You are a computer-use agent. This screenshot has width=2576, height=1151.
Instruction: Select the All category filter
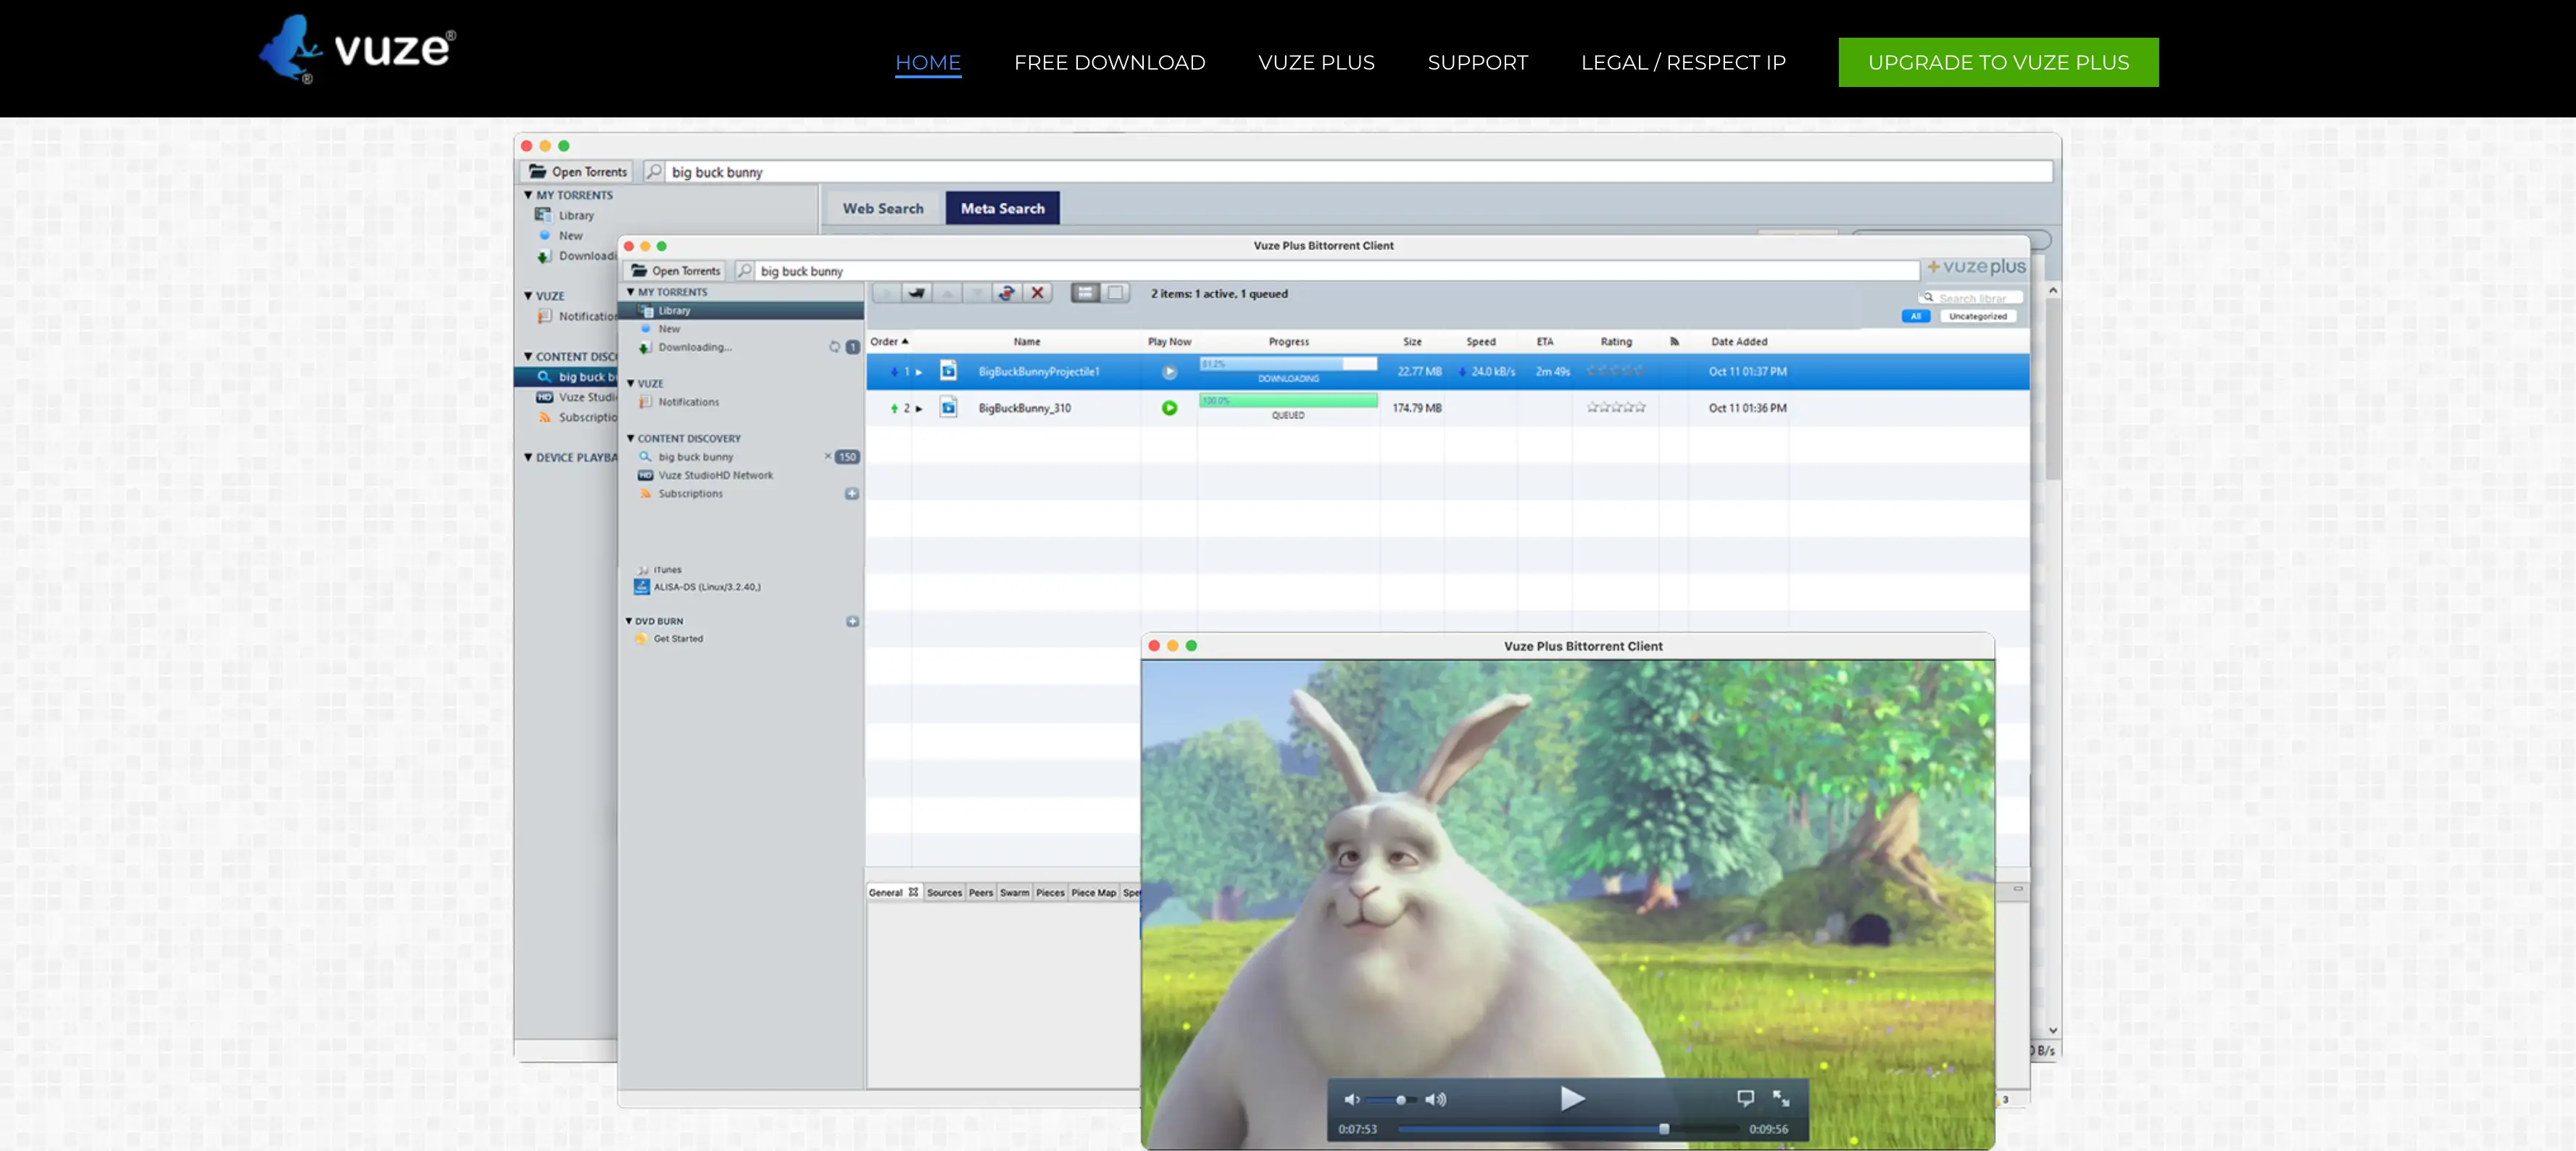coord(1915,316)
